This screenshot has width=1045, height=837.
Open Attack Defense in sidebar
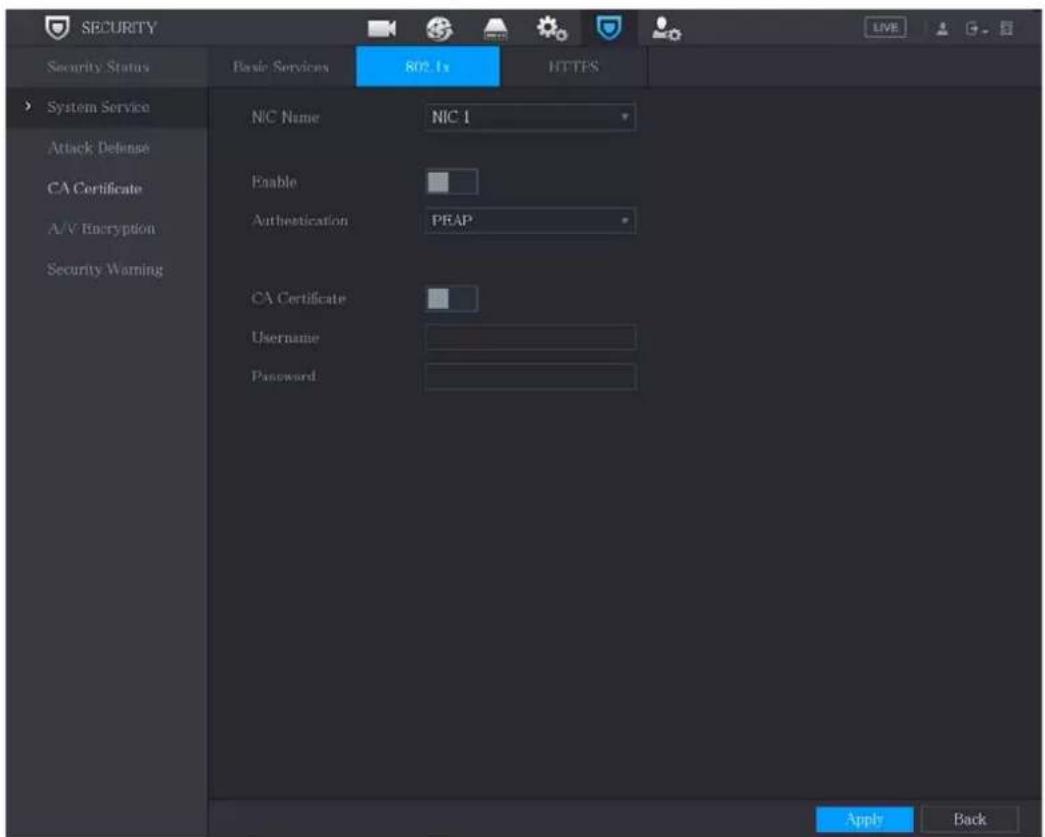coord(99,148)
